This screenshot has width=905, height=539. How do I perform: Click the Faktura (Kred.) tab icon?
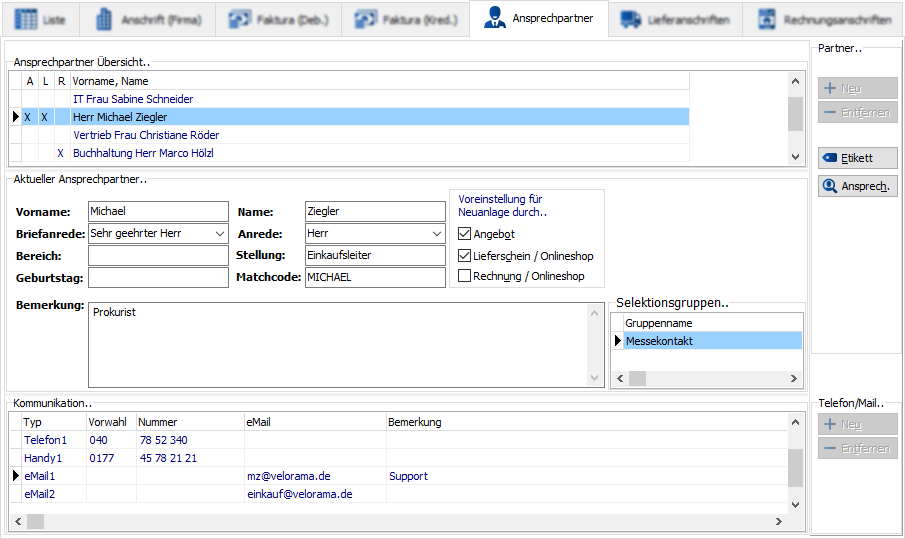366,20
